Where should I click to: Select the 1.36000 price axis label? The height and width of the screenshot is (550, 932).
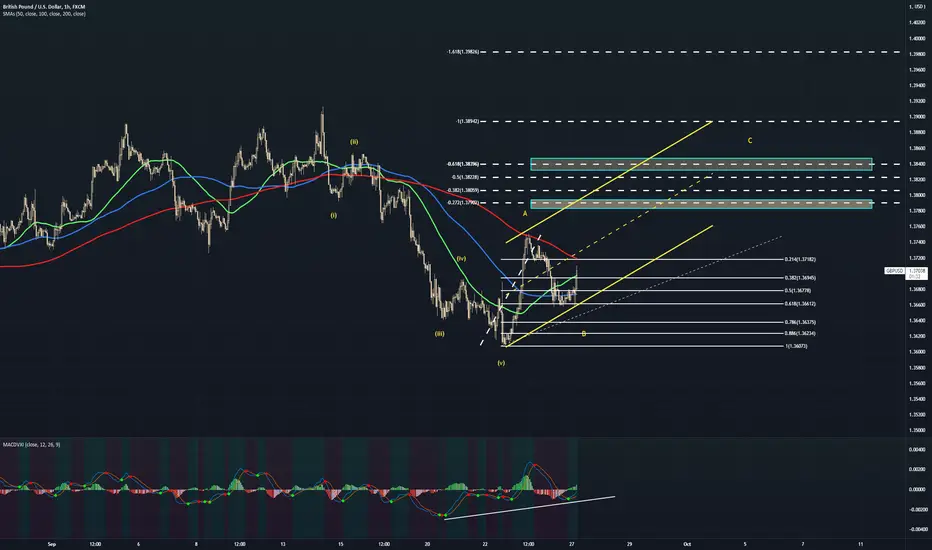click(917, 351)
